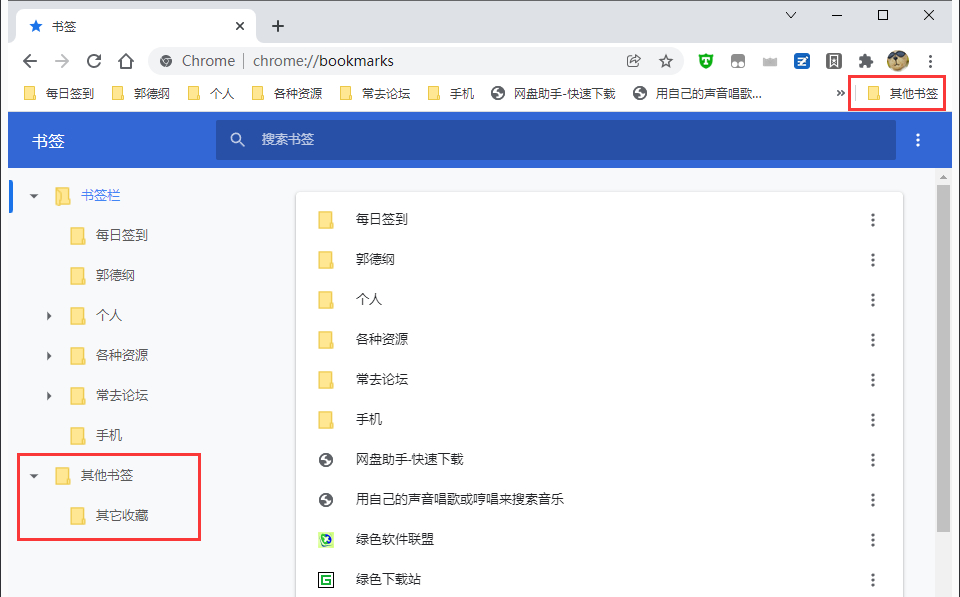
Task: Open more actions for 用自己的声音 row
Action: pos(872,500)
